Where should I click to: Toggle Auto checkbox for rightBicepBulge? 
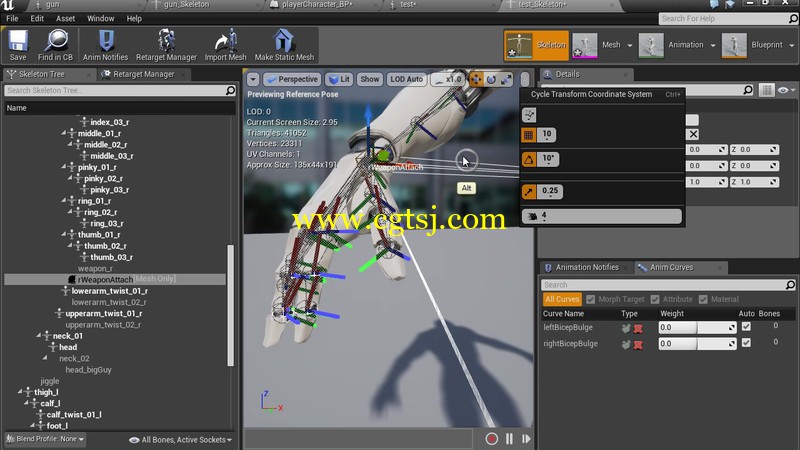click(746, 343)
